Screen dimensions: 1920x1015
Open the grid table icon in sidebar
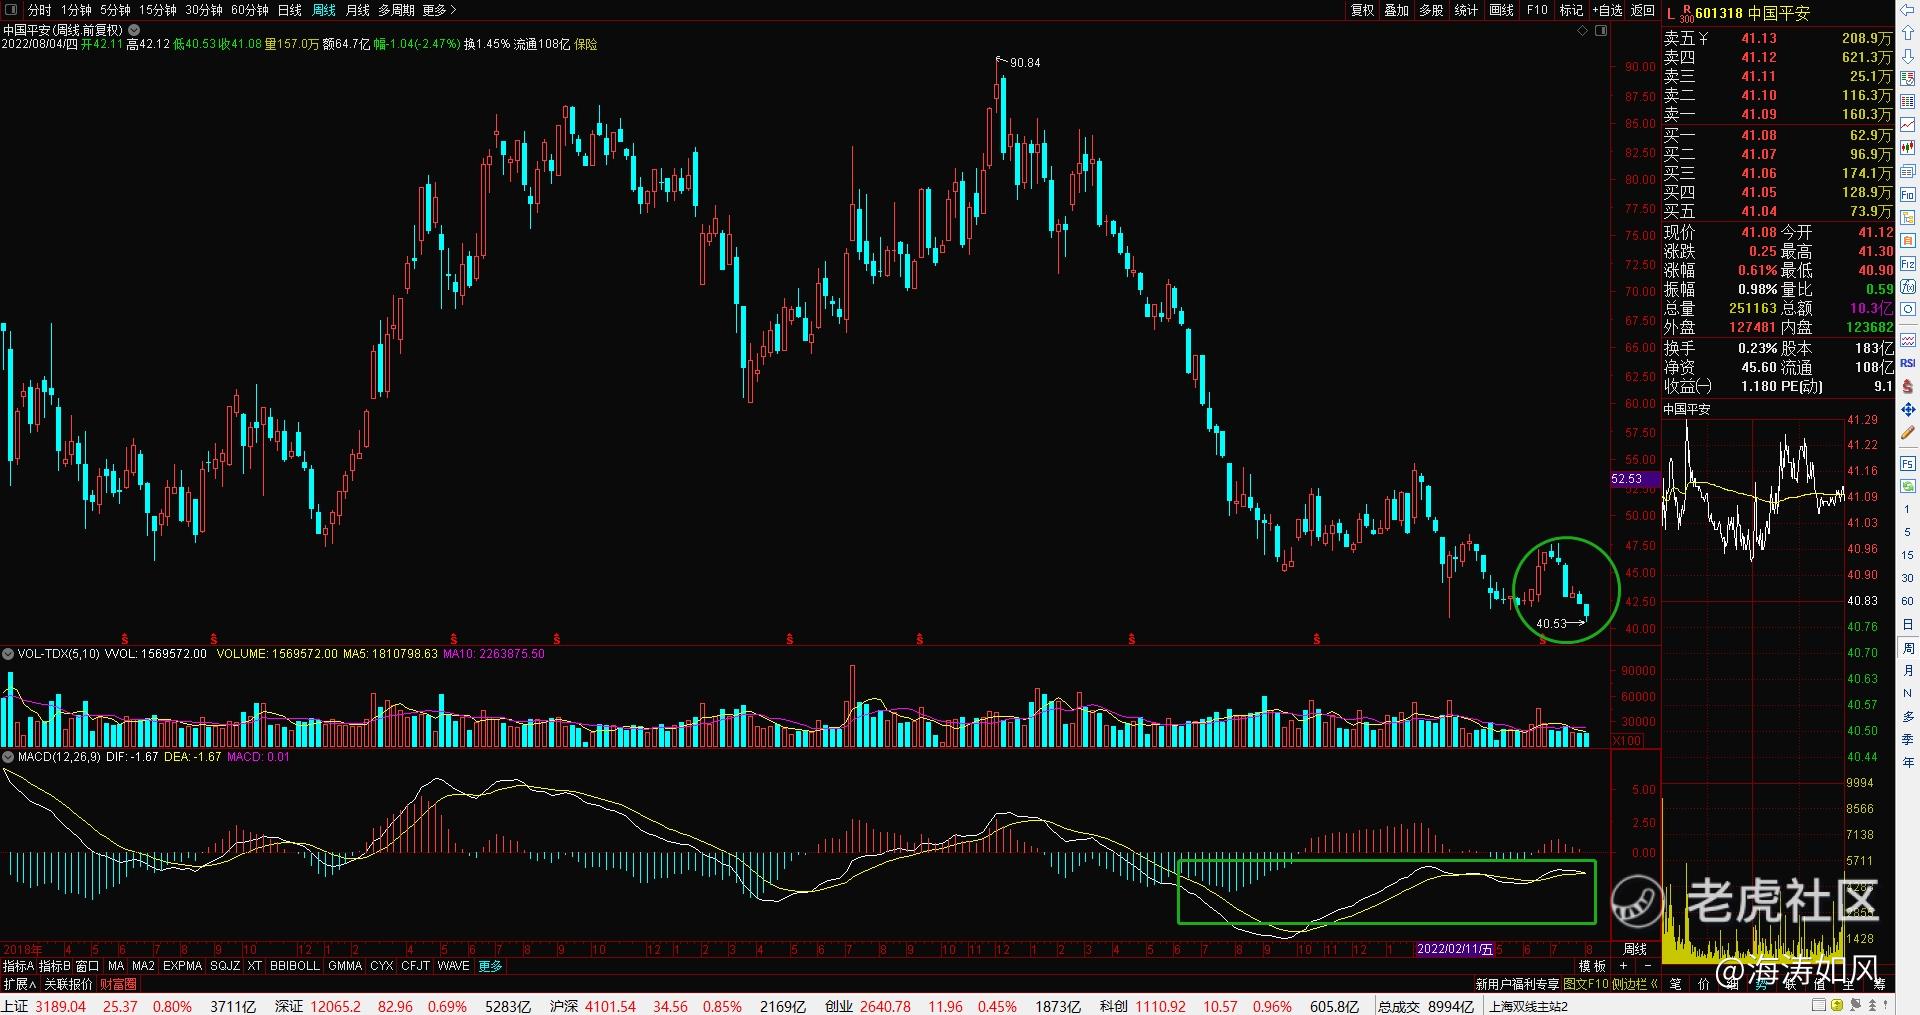tap(1907, 102)
